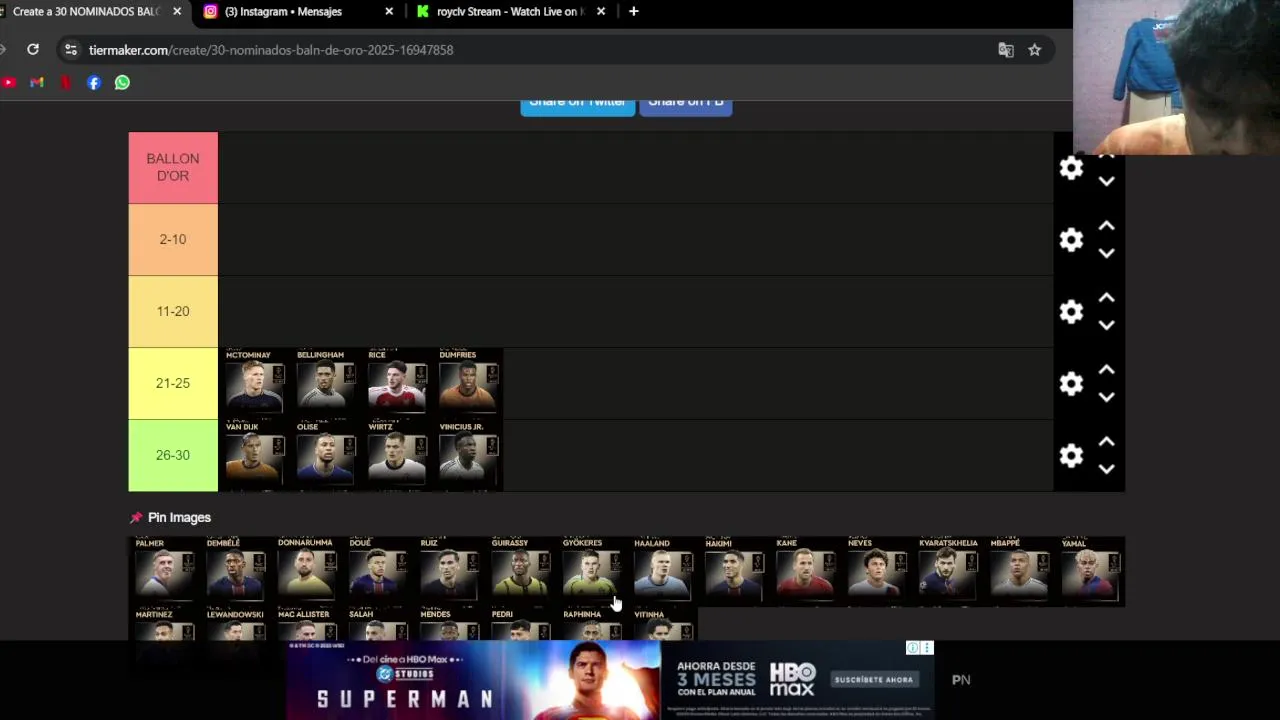Open YouTube bookmark shortcut

(9, 83)
